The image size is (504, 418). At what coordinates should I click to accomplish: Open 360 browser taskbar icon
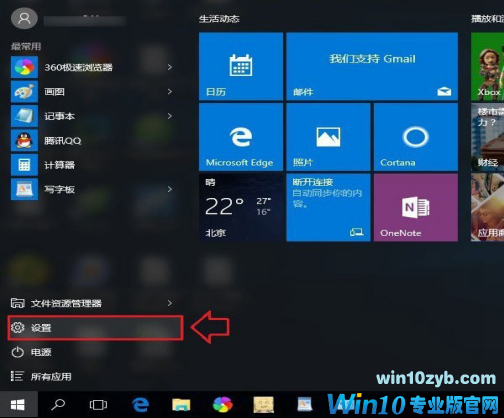point(222,405)
